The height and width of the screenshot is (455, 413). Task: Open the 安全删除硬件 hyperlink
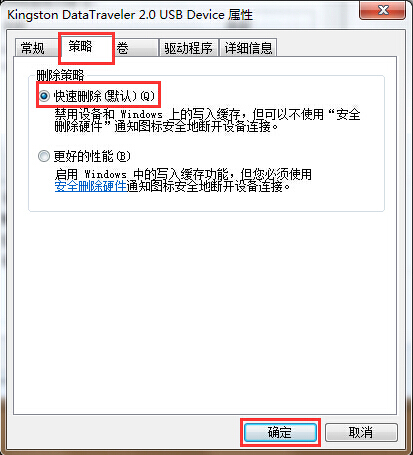pyautogui.click(x=90, y=186)
